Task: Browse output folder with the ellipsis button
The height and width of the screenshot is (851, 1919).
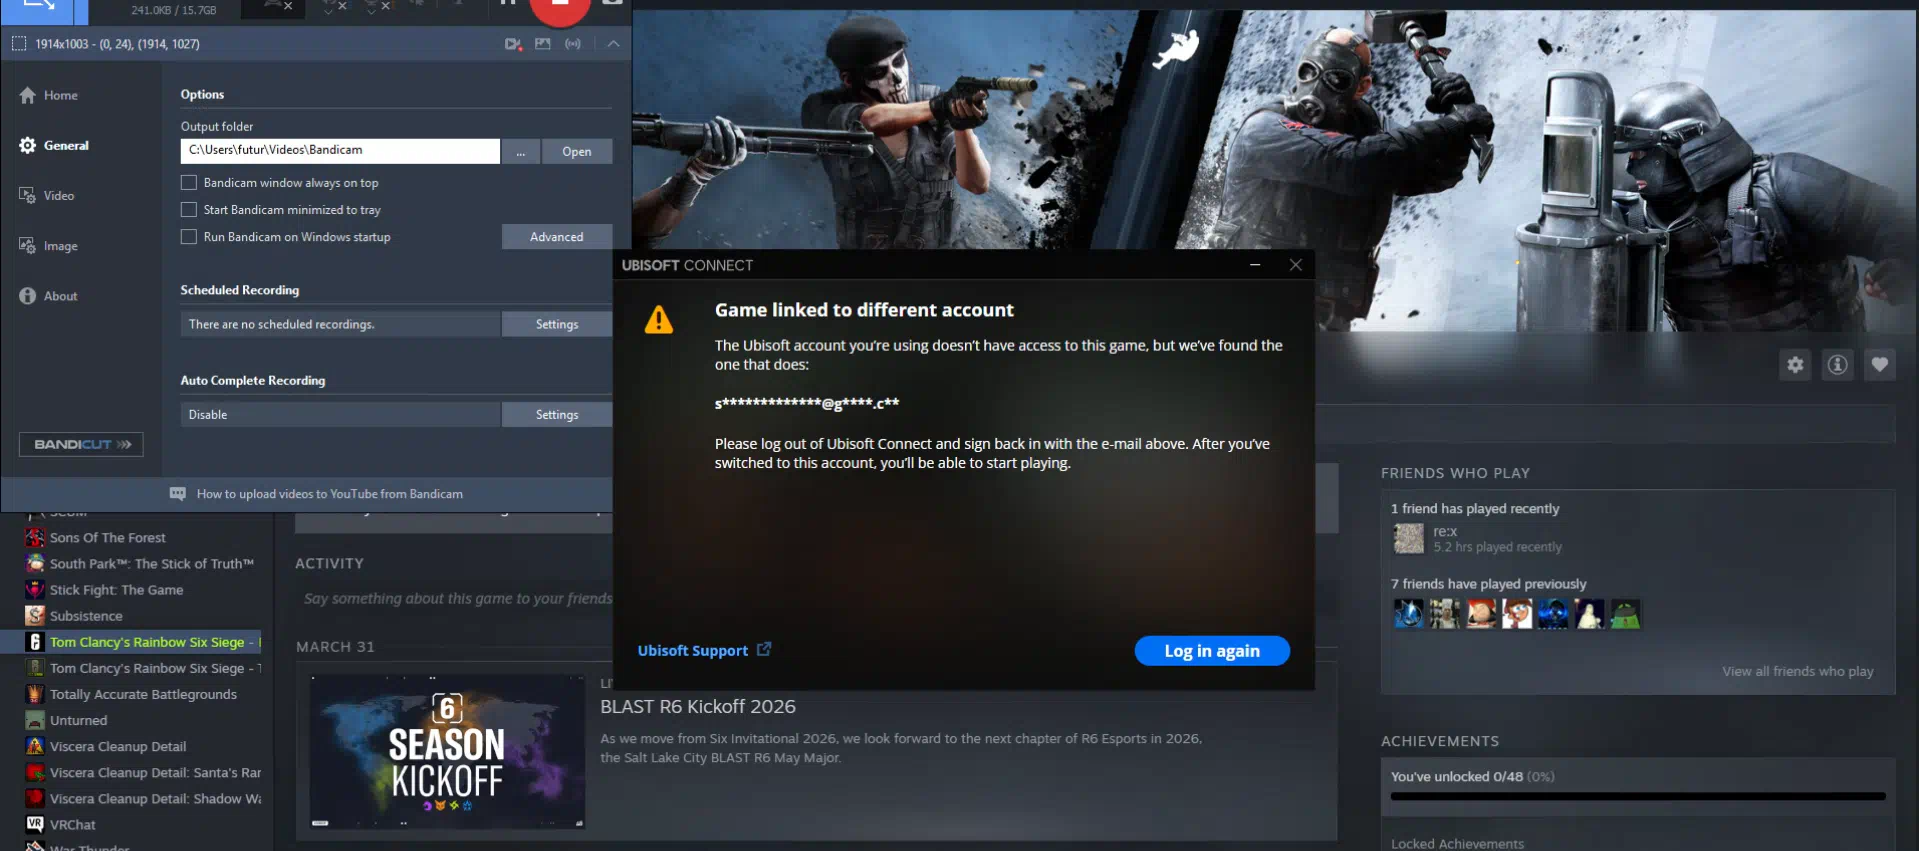Action: tap(521, 152)
